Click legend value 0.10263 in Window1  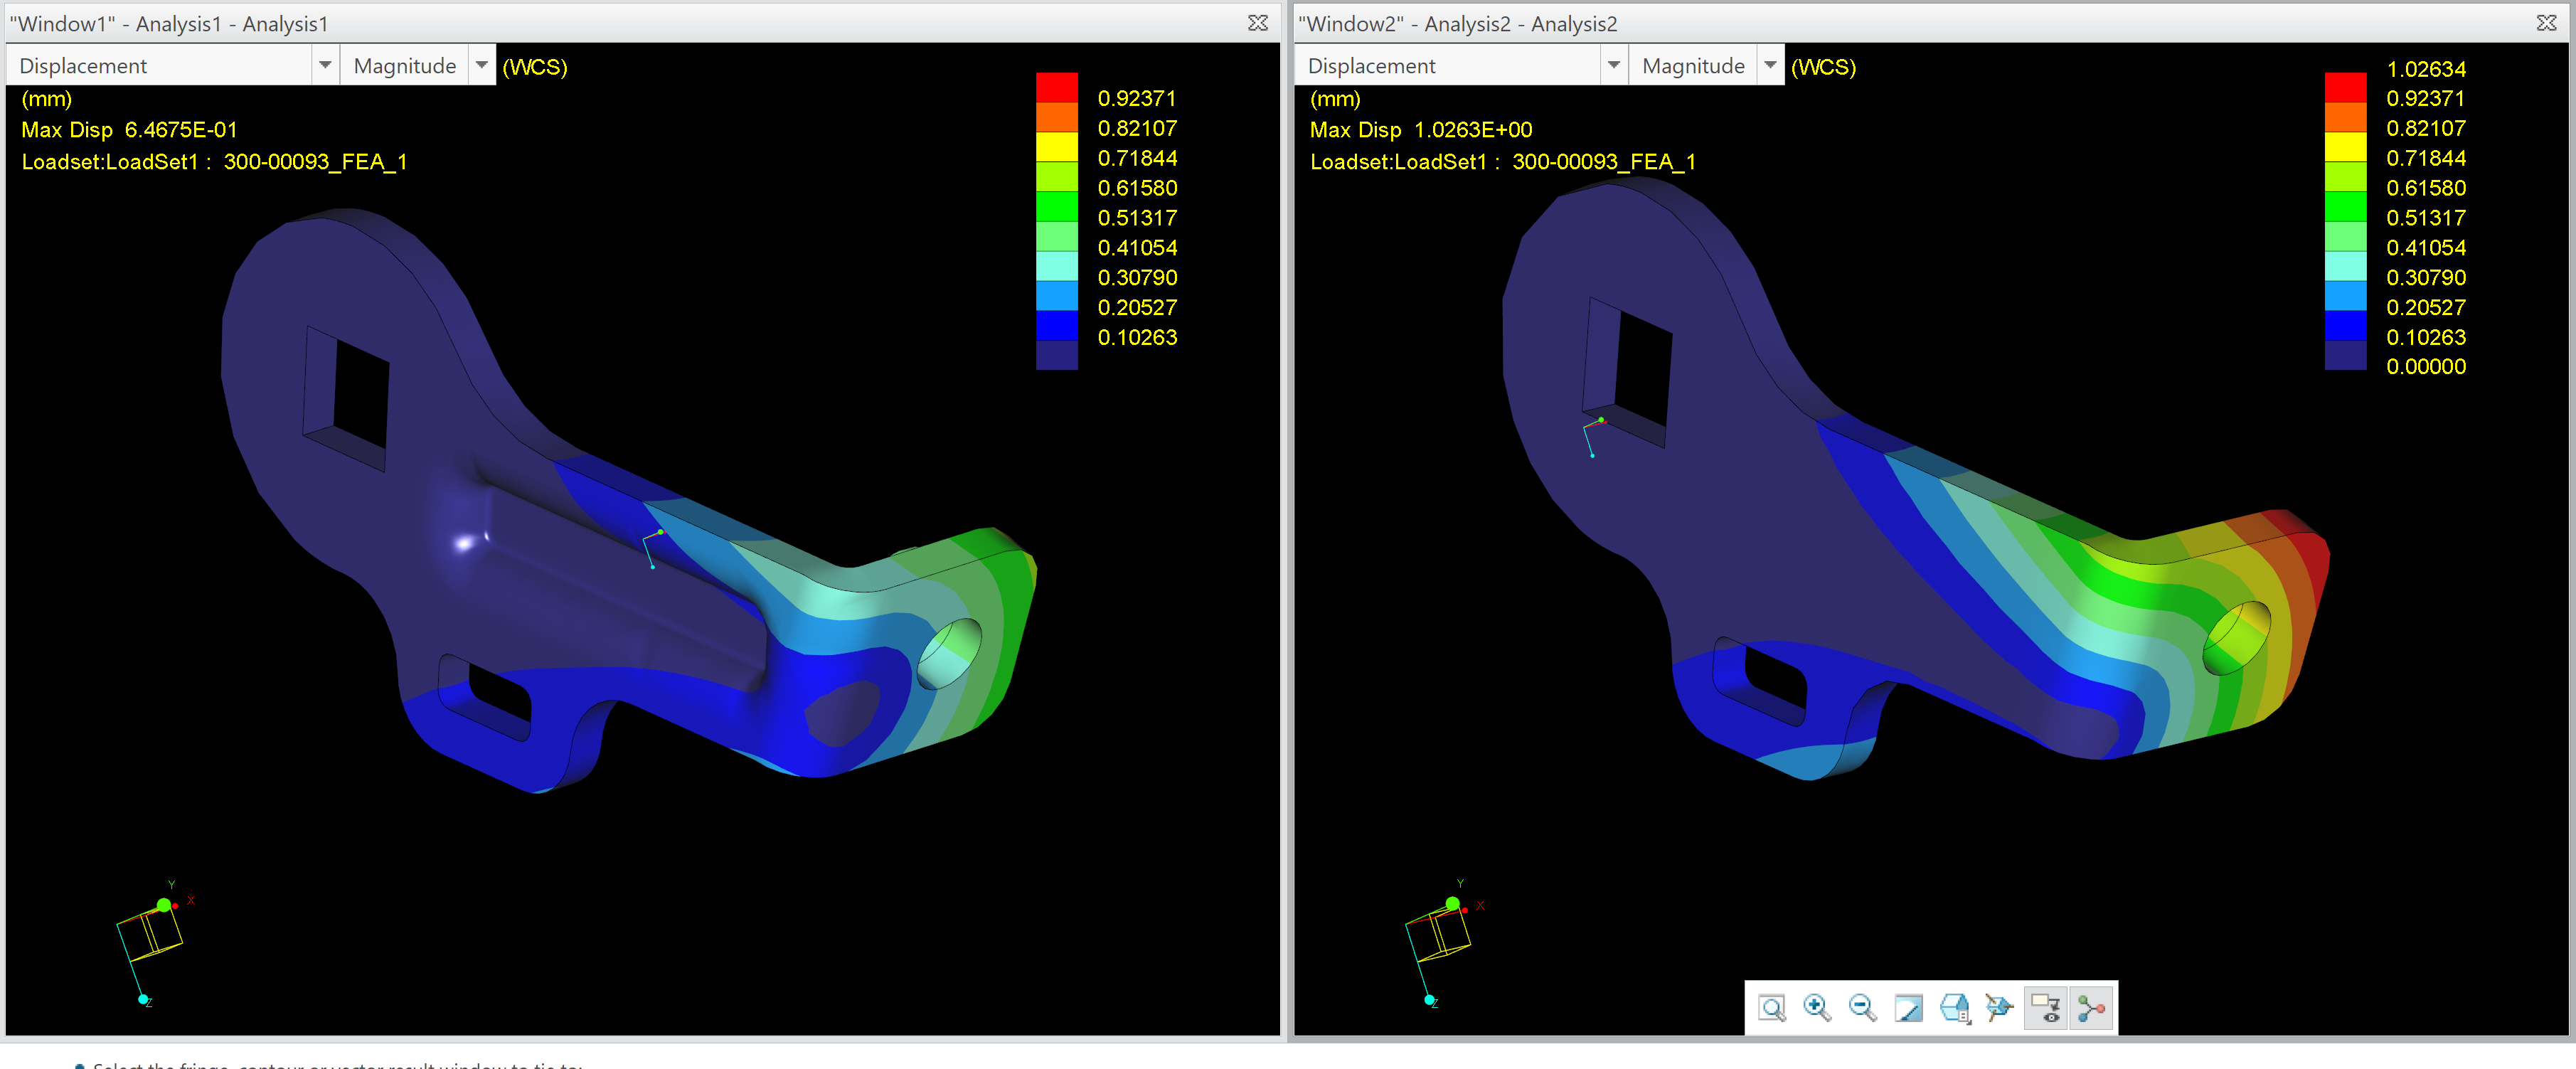[1137, 338]
